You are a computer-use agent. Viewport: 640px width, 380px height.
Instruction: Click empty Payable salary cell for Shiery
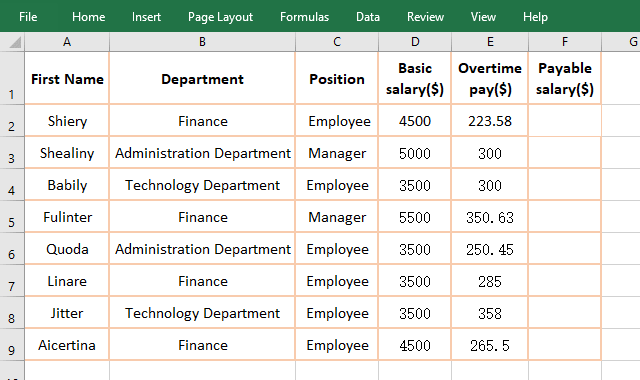click(x=565, y=121)
